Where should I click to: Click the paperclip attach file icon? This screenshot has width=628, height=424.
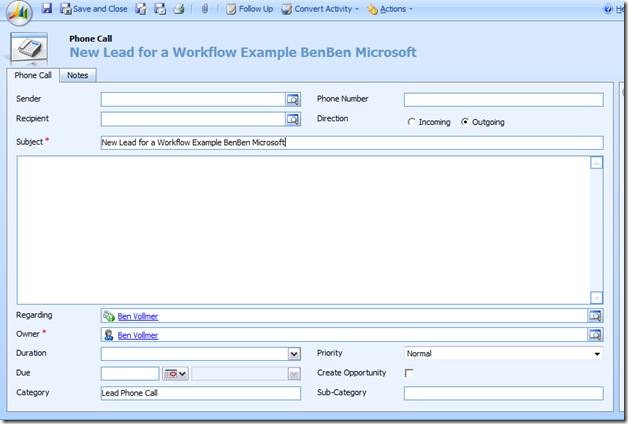click(x=205, y=9)
